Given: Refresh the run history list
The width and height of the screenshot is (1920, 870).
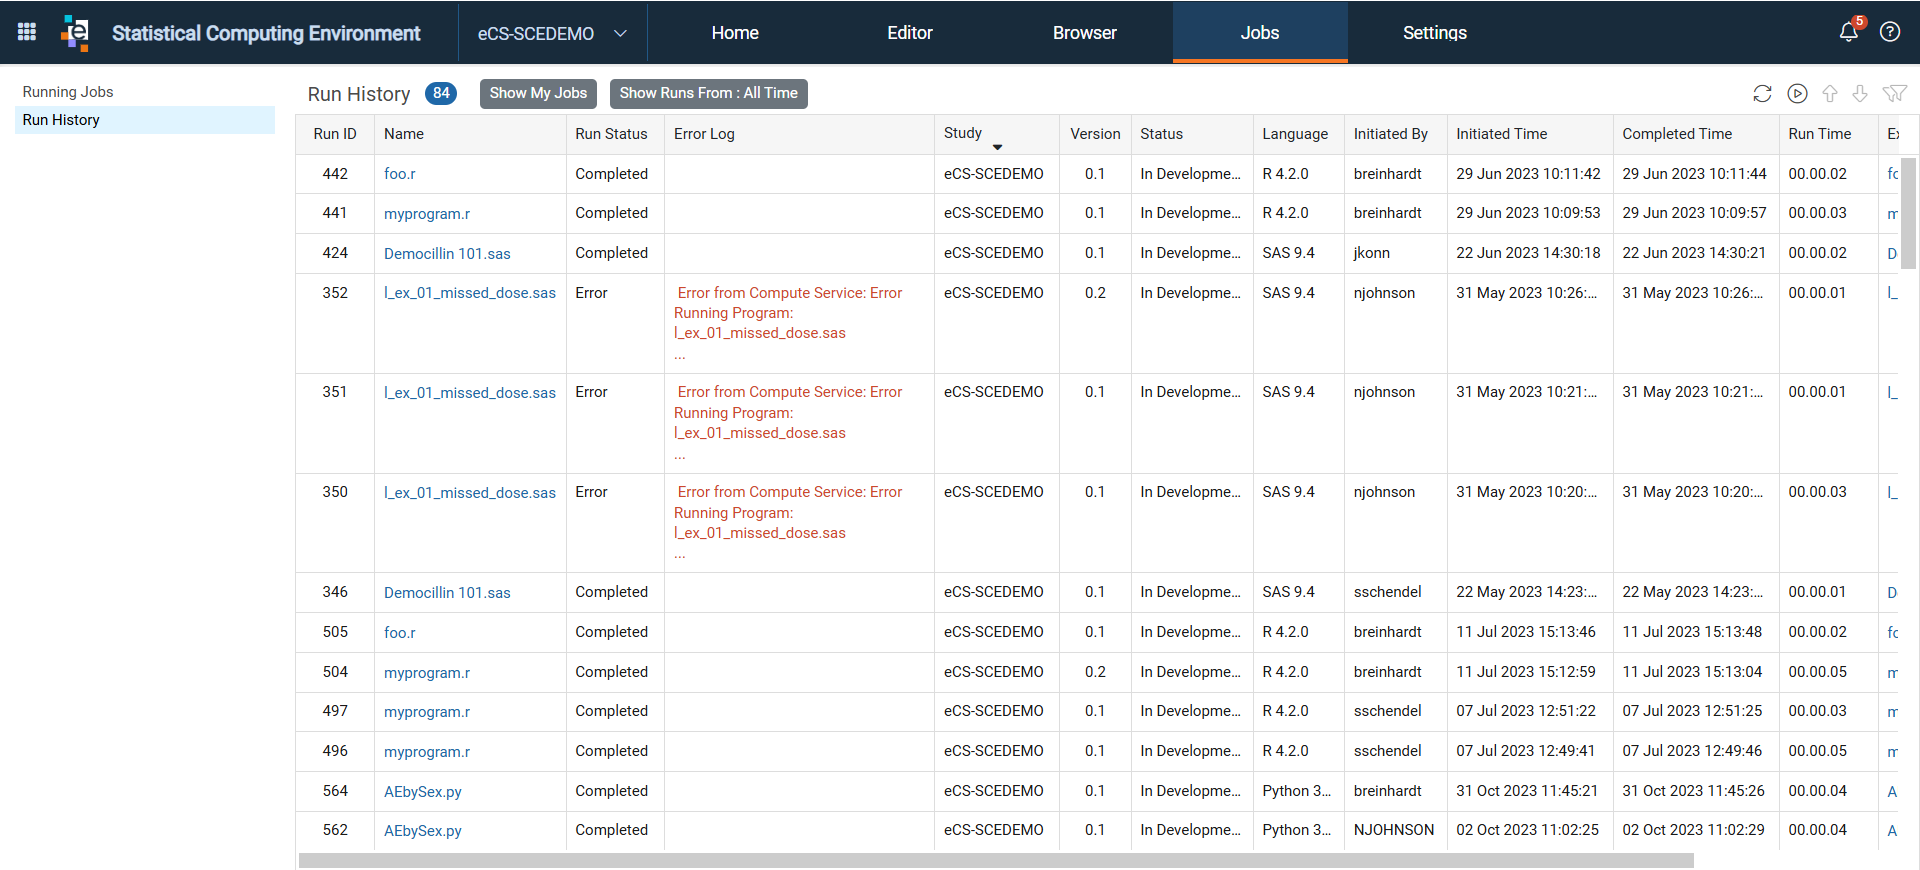Looking at the screenshot, I should (1762, 93).
